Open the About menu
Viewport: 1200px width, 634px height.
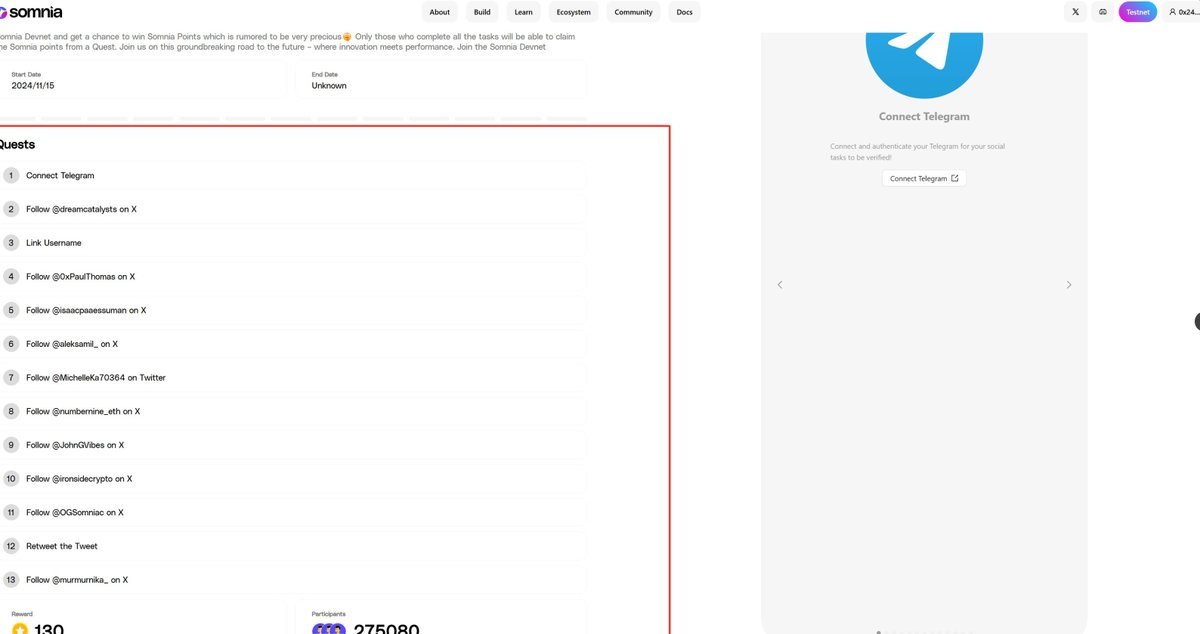(x=440, y=12)
